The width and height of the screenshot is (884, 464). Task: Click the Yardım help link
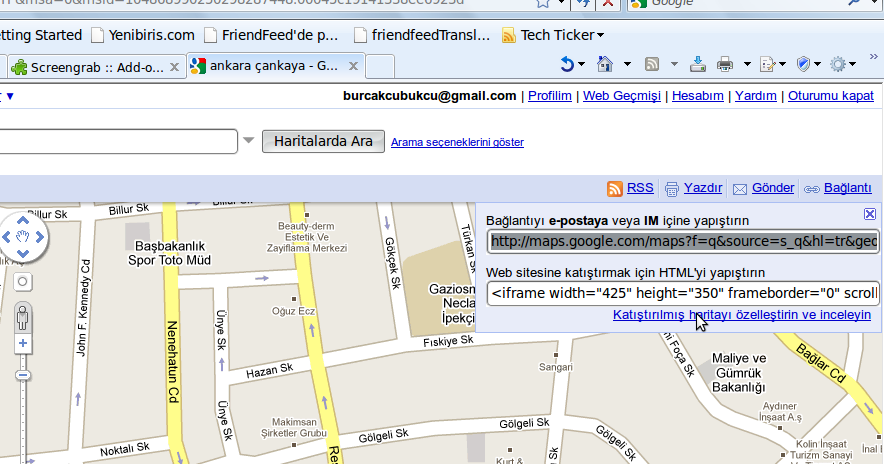click(x=755, y=96)
